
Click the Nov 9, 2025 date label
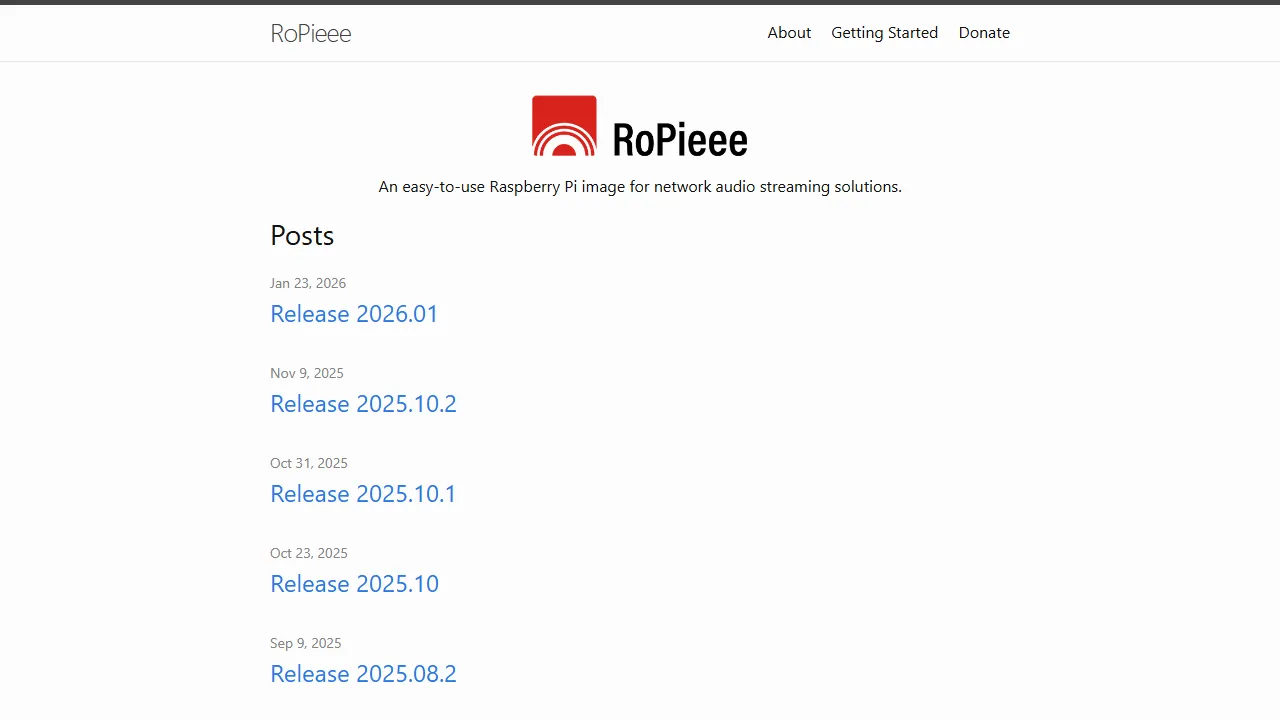pyautogui.click(x=307, y=373)
